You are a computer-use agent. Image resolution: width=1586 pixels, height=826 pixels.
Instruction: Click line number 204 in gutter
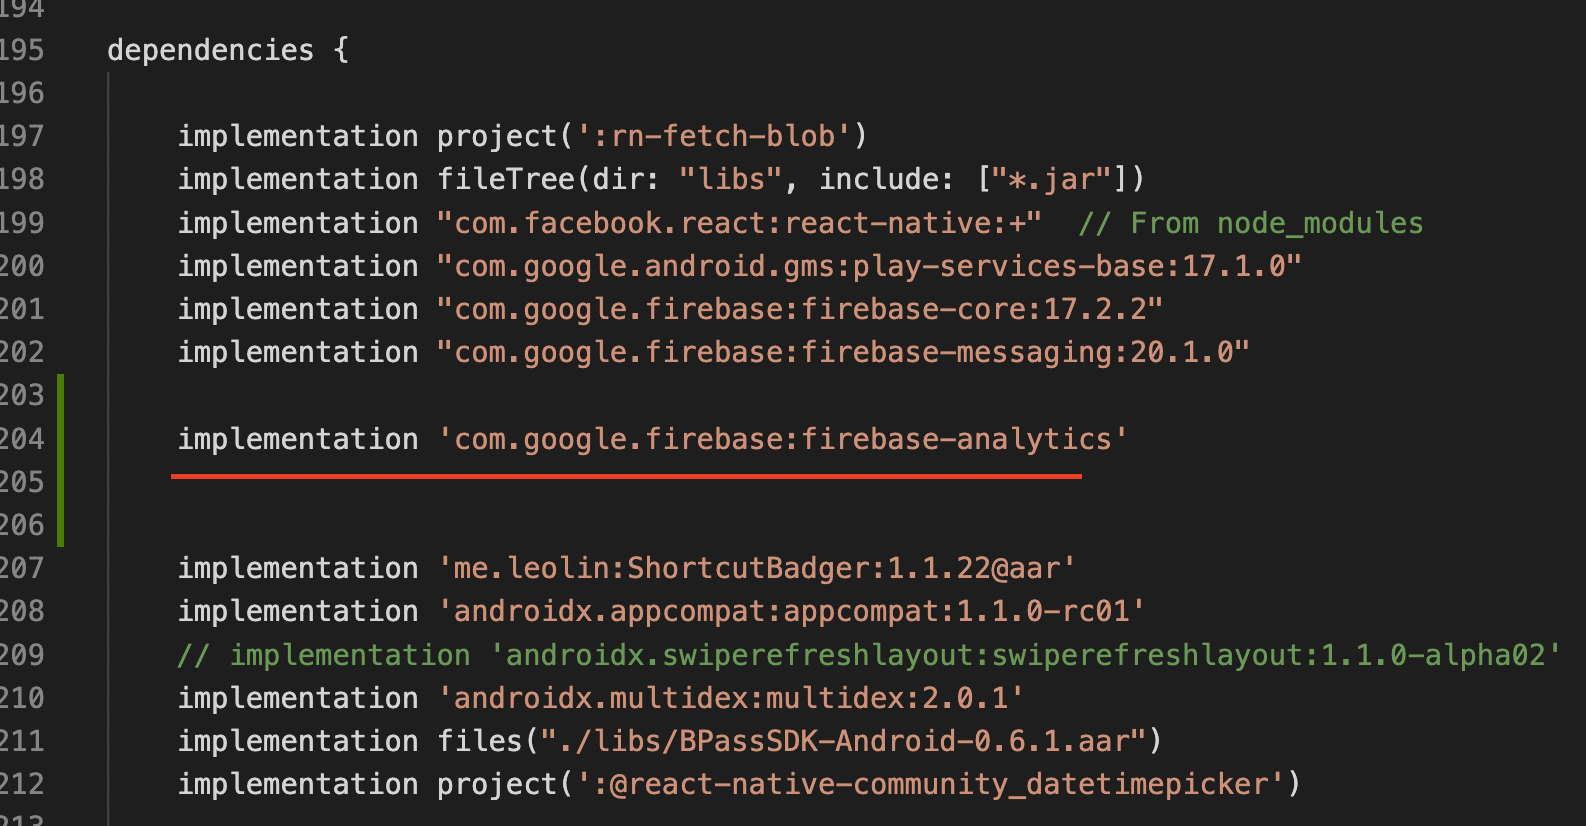click(x=22, y=439)
